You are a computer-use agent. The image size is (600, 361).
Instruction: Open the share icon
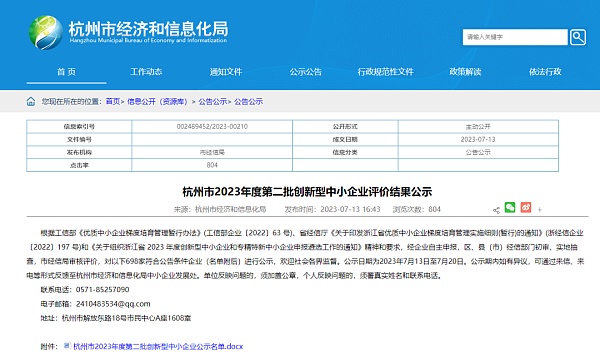pyautogui.click(x=496, y=210)
